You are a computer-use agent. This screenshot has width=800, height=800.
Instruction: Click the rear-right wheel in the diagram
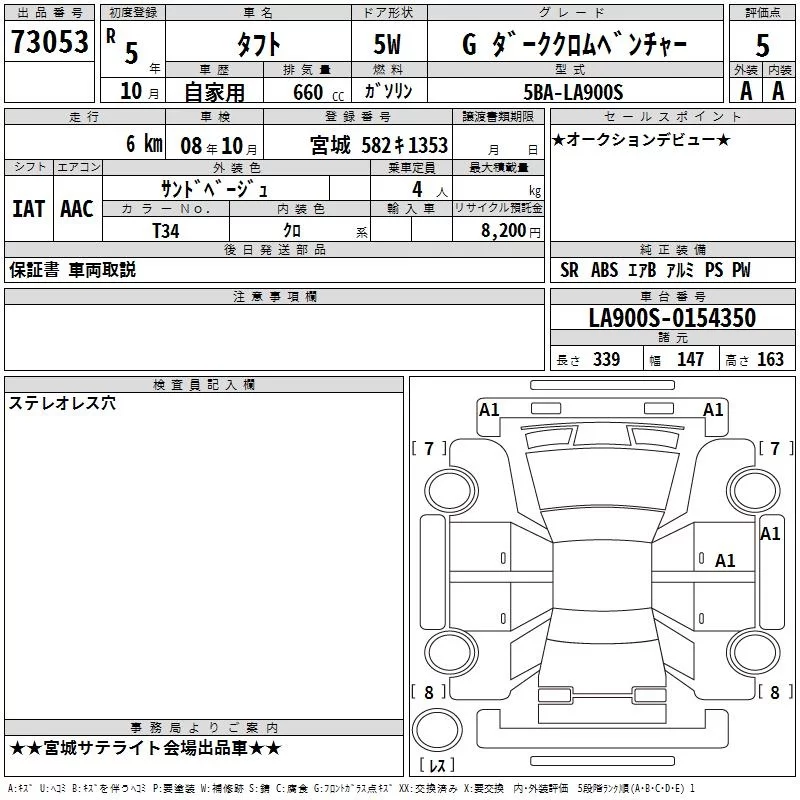pyautogui.click(x=754, y=652)
